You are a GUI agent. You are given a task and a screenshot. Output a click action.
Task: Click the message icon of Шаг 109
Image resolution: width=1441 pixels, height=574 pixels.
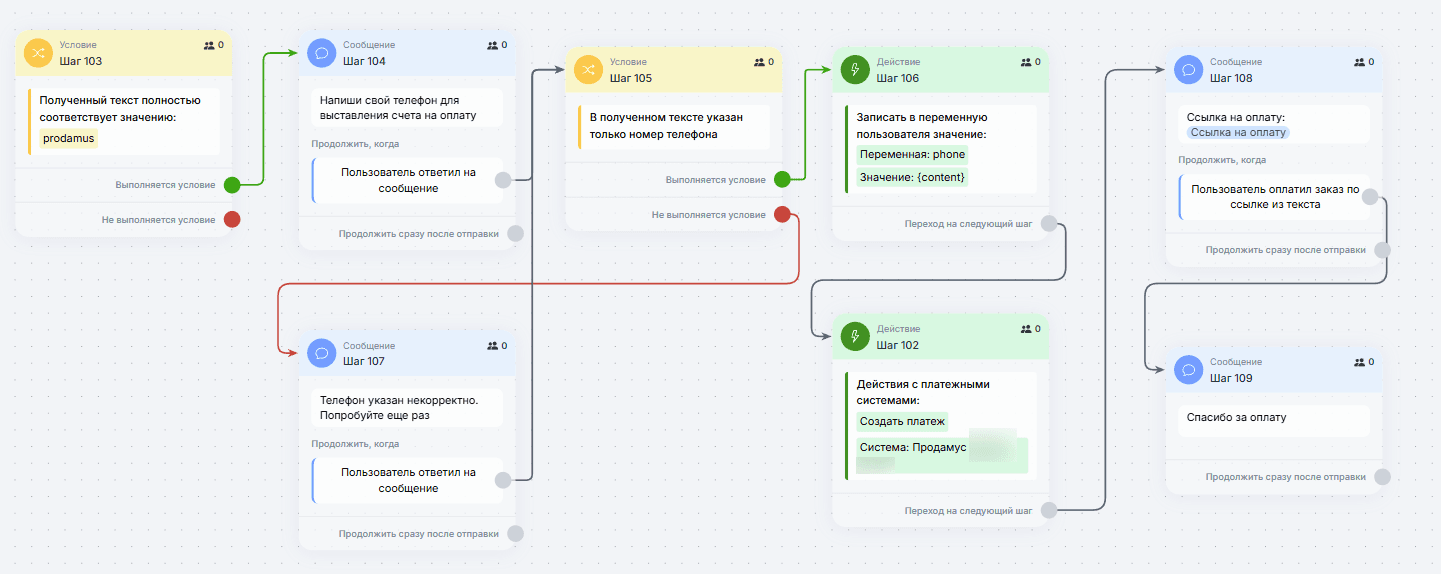tap(1188, 370)
